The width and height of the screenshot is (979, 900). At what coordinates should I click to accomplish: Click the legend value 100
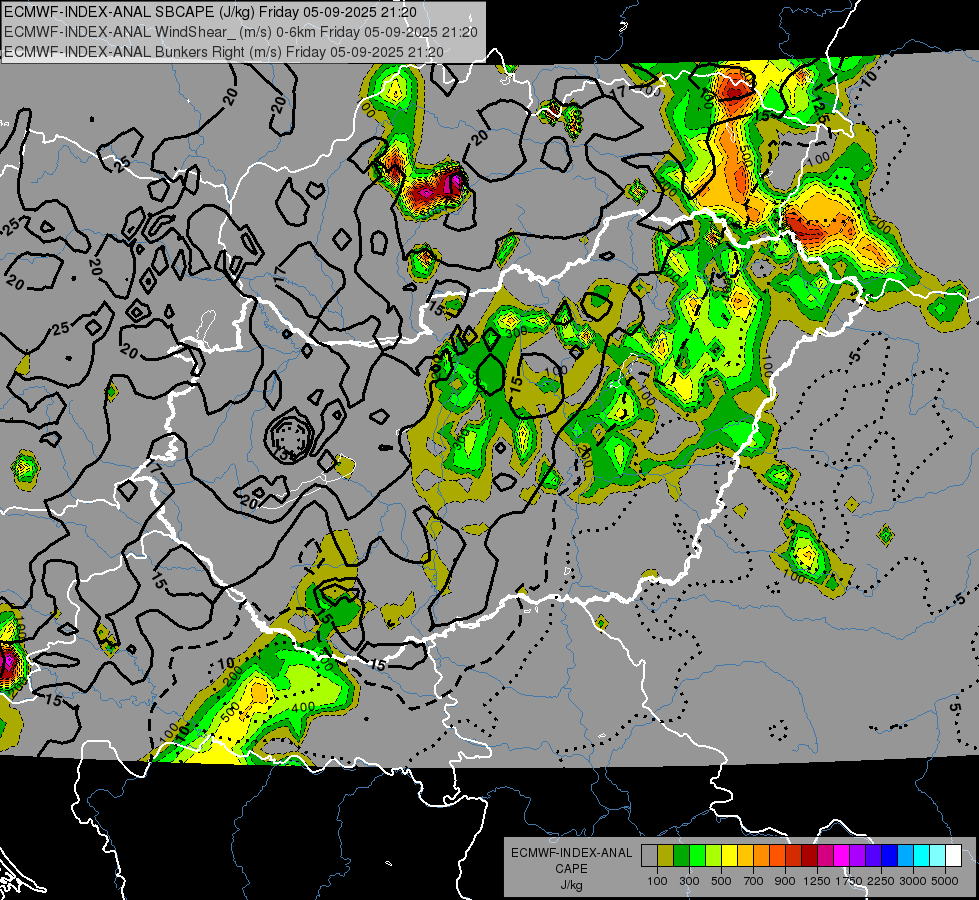pos(657,881)
